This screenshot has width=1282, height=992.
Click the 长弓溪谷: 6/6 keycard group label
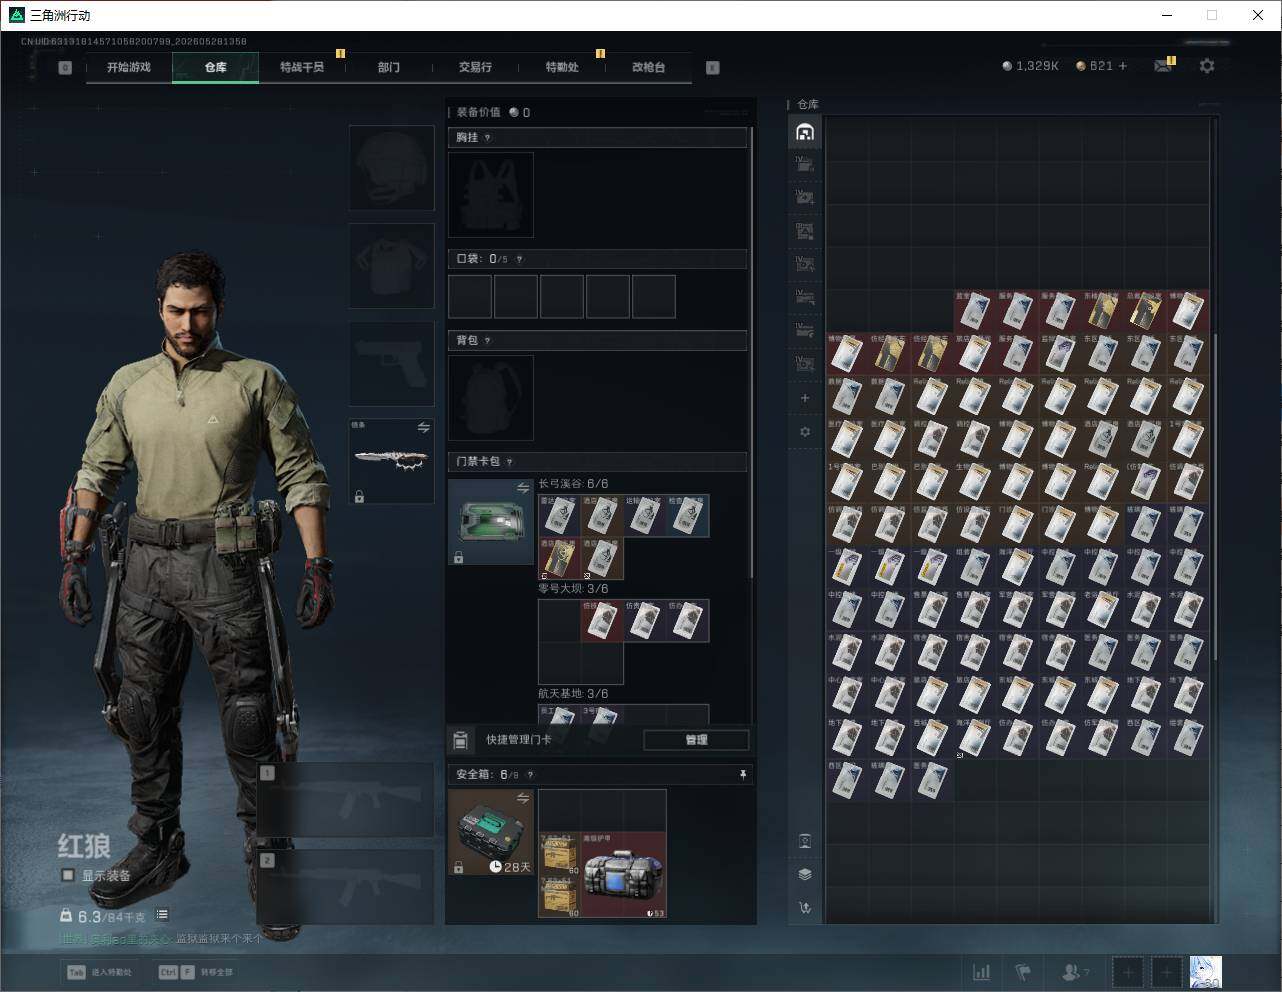pyautogui.click(x=573, y=484)
